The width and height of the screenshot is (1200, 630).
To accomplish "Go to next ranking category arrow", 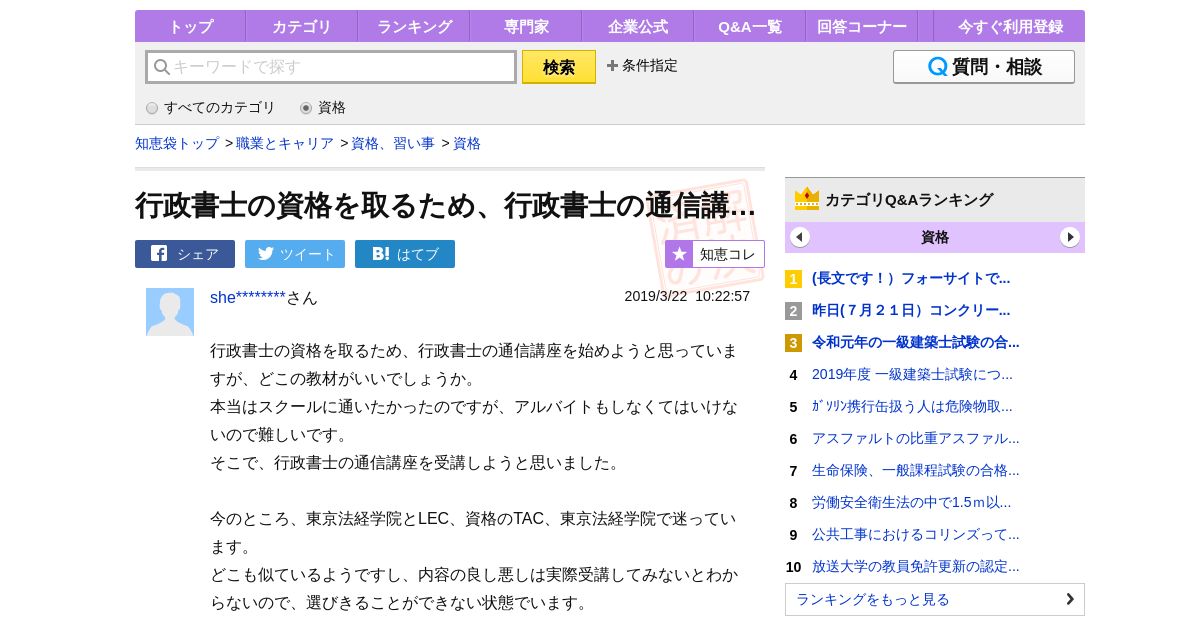I will pyautogui.click(x=1070, y=237).
